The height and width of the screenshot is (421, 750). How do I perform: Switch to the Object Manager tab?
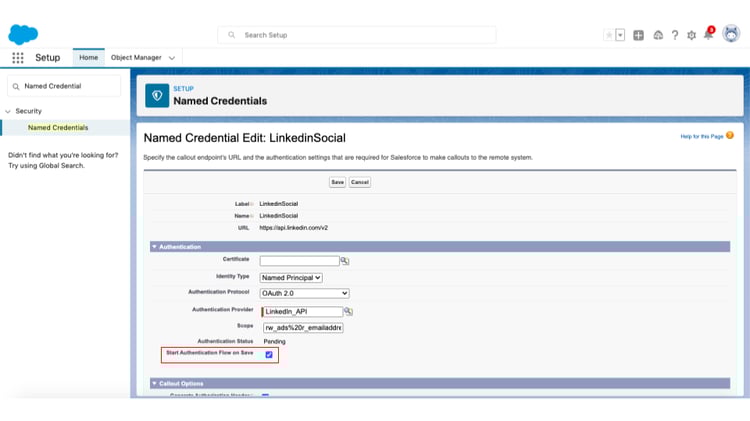pyautogui.click(x=136, y=57)
